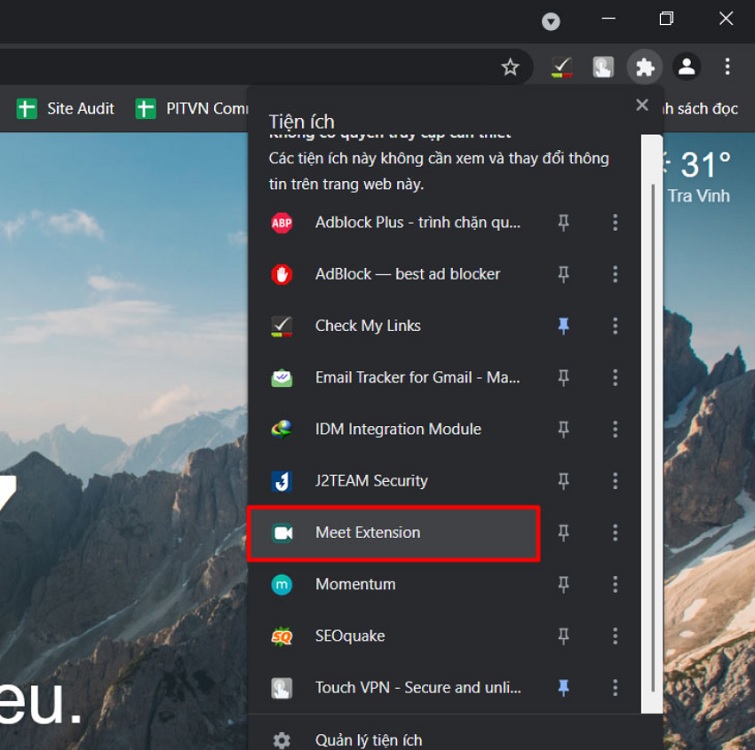Screen dimensions: 755x750
Task: Open the reading list 'sách đọc' button
Action: [701, 109]
